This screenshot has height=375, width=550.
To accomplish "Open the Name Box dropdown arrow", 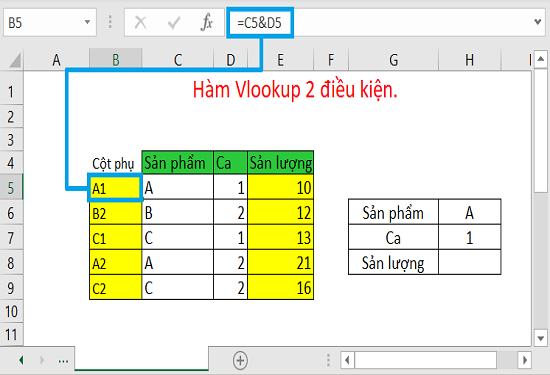I will point(87,22).
